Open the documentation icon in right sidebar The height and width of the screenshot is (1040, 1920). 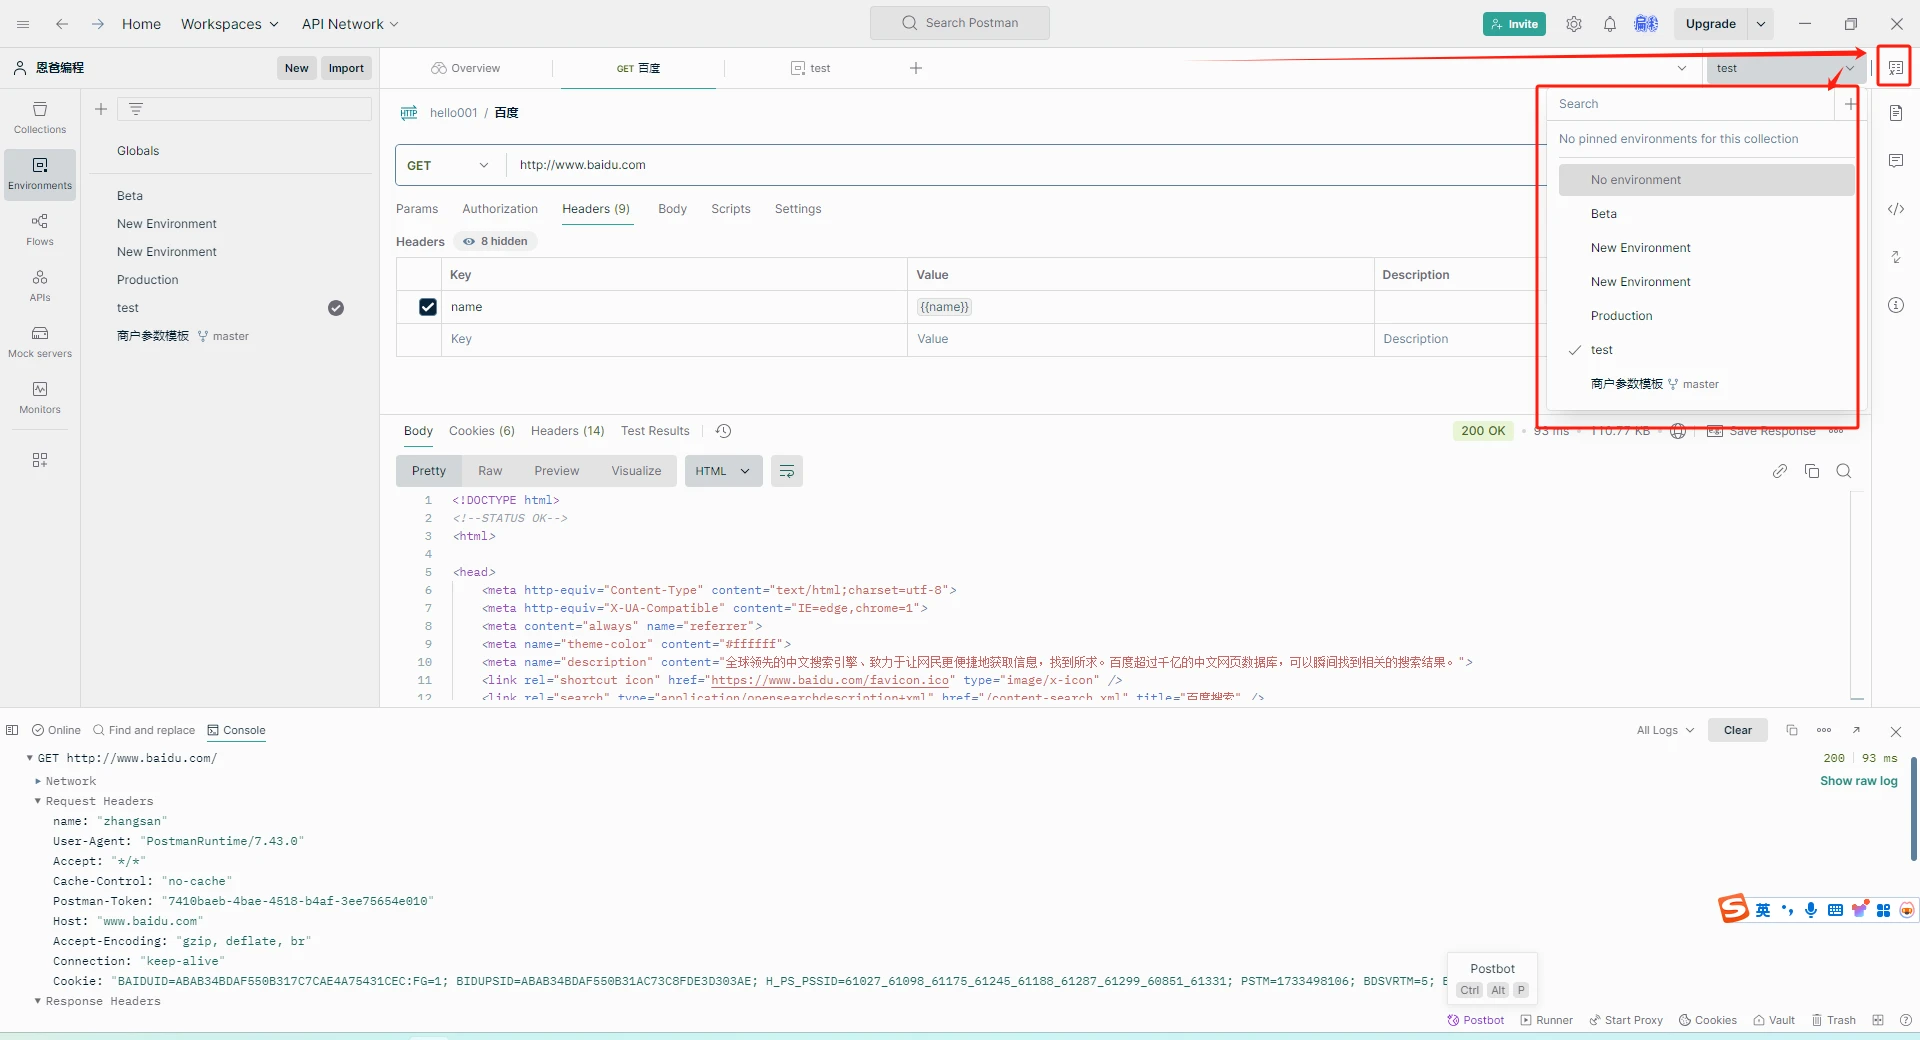(x=1896, y=113)
